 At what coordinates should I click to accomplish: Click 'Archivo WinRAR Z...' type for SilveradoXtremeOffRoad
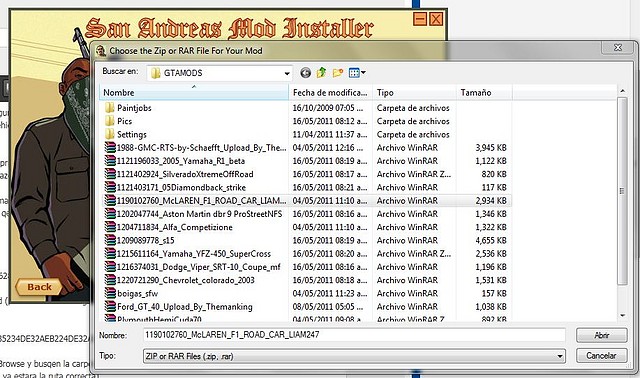tap(414, 174)
